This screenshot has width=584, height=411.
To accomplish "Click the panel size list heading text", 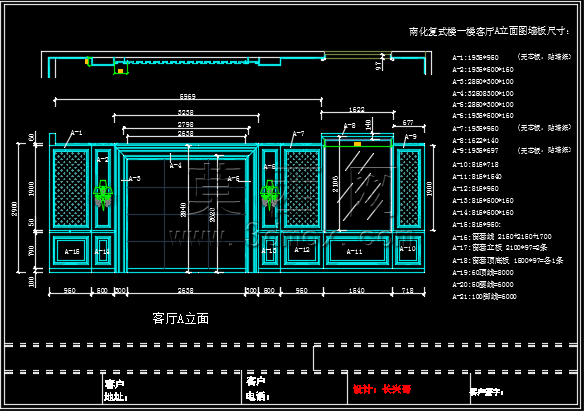I will click(x=489, y=32).
